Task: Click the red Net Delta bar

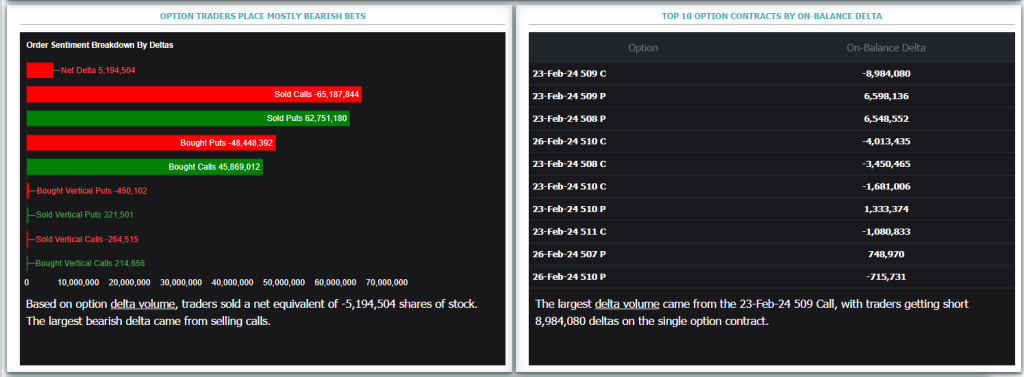Action: point(40,70)
